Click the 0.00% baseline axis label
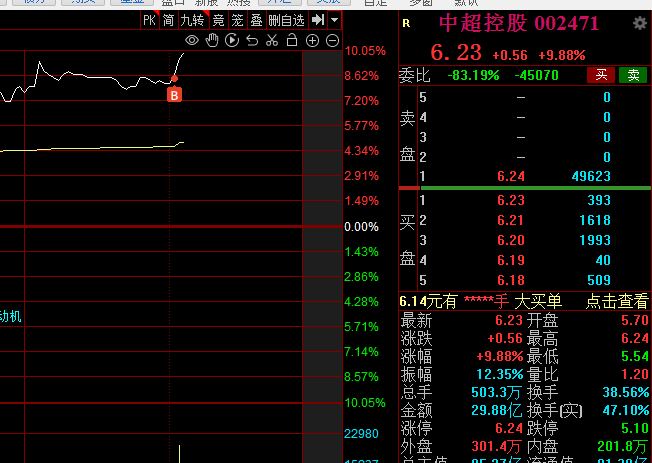The height and width of the screenshot is (463, 652). click(361, 227)
